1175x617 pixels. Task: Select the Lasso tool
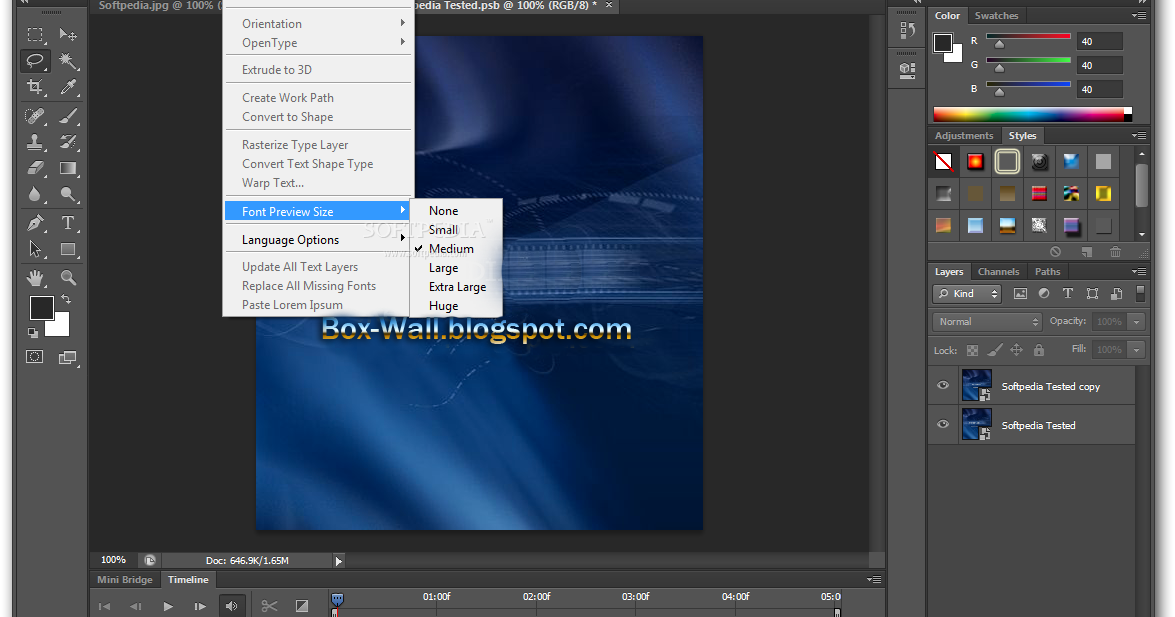[34, 61]
